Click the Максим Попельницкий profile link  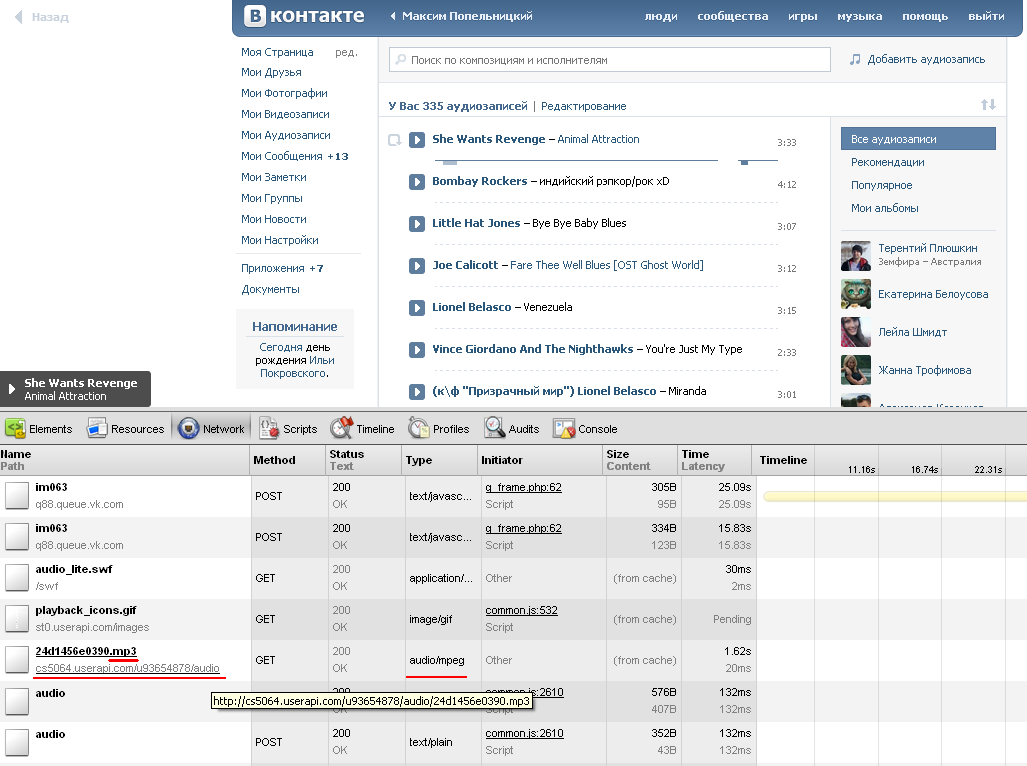pos(467,16)
